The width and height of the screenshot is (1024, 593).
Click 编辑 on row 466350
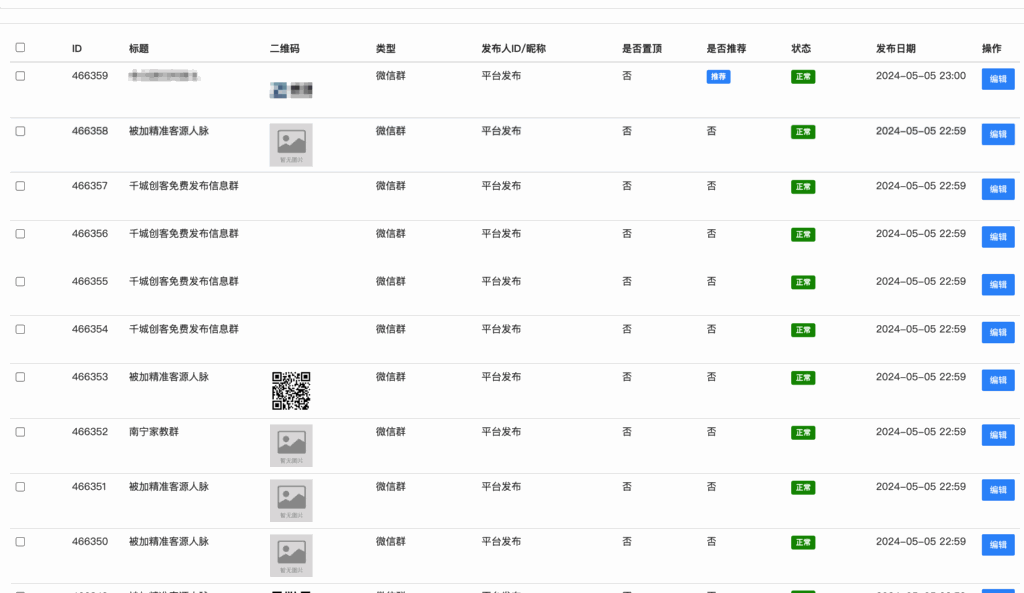pyautogui.click(x=997, y=545)
